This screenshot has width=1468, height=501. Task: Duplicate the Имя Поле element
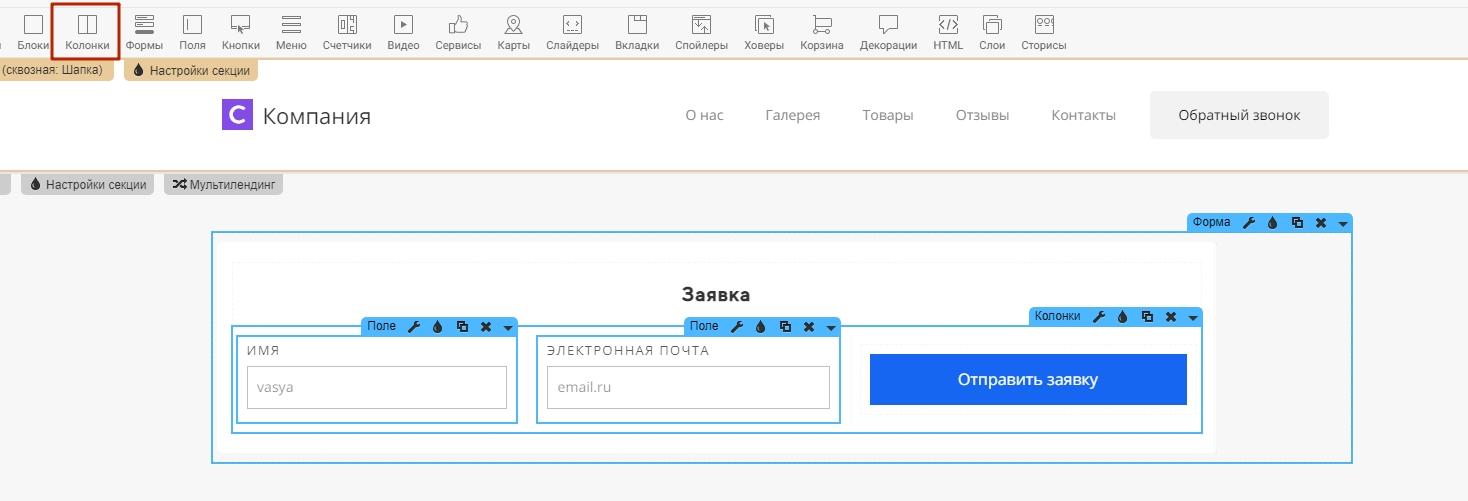click(x=462, y=326)
